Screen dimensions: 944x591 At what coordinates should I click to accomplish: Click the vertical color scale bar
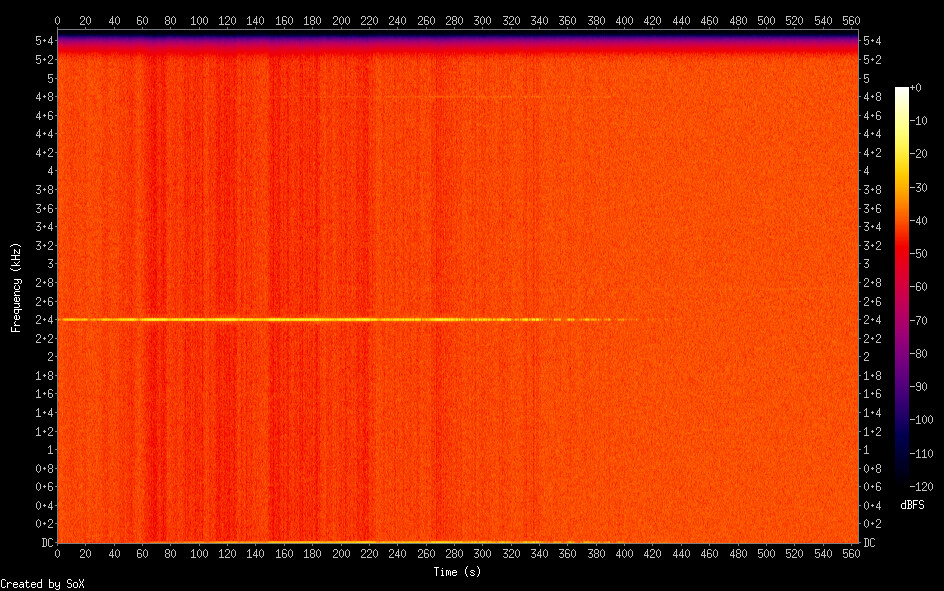902,287
